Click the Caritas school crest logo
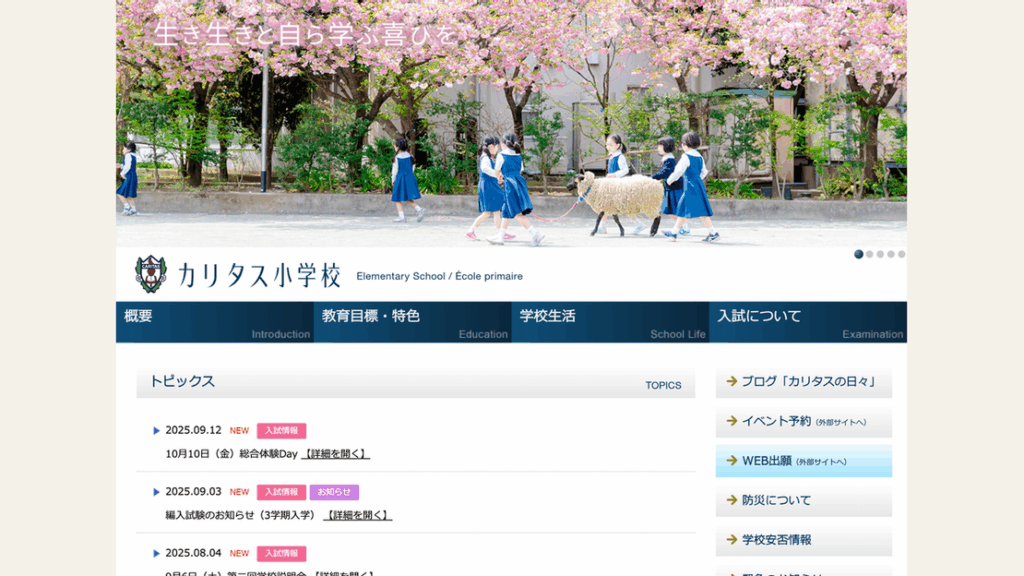1024x576 pixels. pyautogui.click(x=151, y=274)
